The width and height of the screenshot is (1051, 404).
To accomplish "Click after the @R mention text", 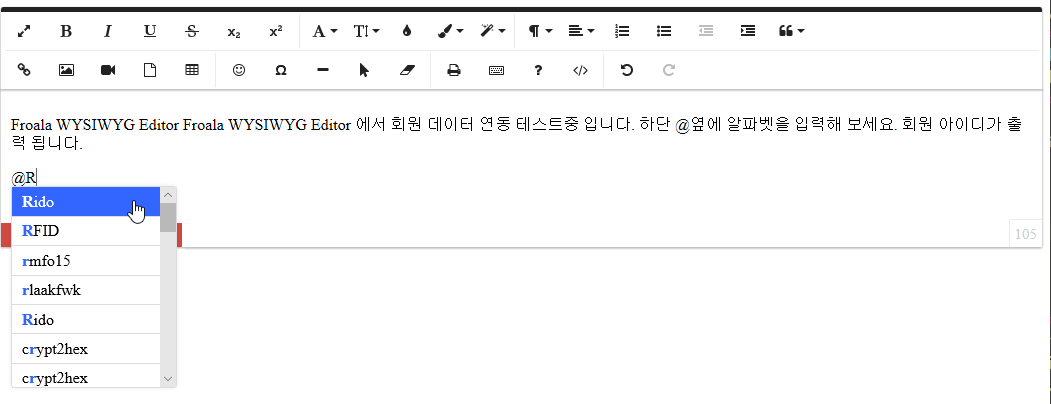I will 38,178.
